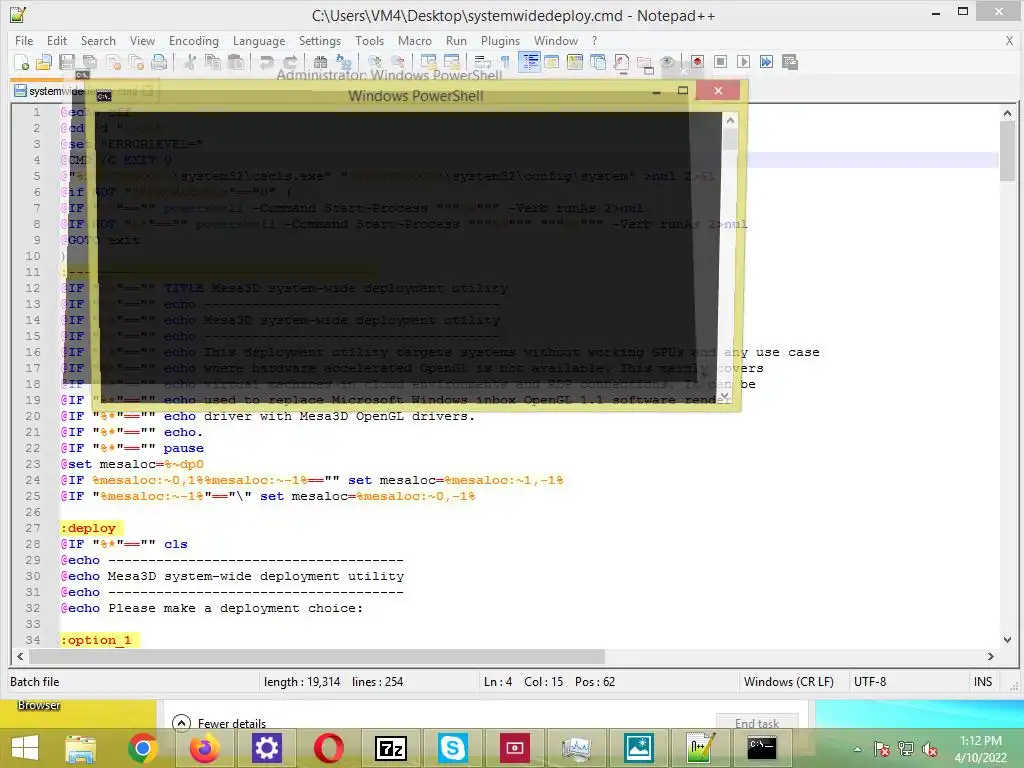Image resolution: width=1024 pixels, height=768 pixels.
Task: Save the document with the Save icon
Action: (x=67, y=62)
